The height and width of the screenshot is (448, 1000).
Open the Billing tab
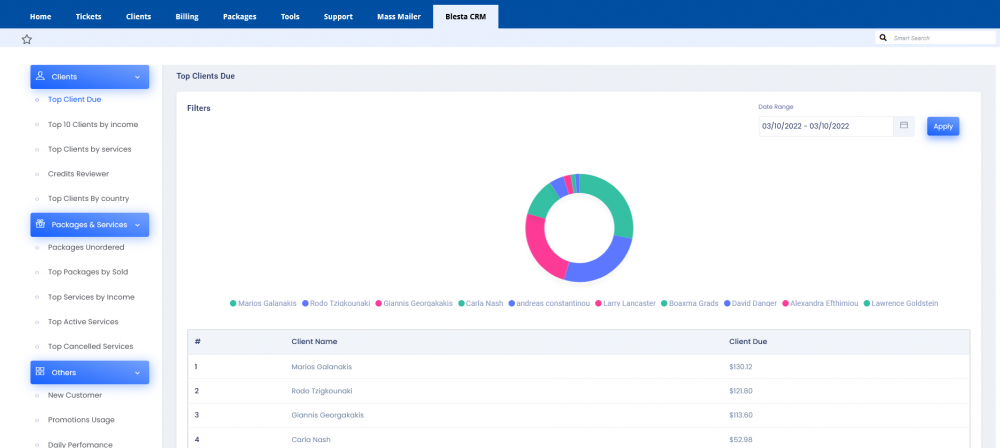click(187, 17)
